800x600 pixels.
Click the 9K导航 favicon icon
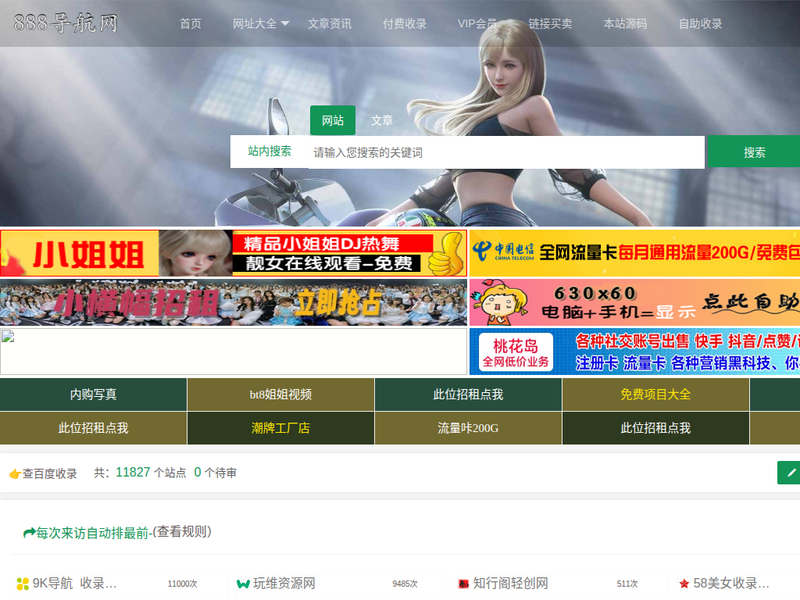coord(22,583)
